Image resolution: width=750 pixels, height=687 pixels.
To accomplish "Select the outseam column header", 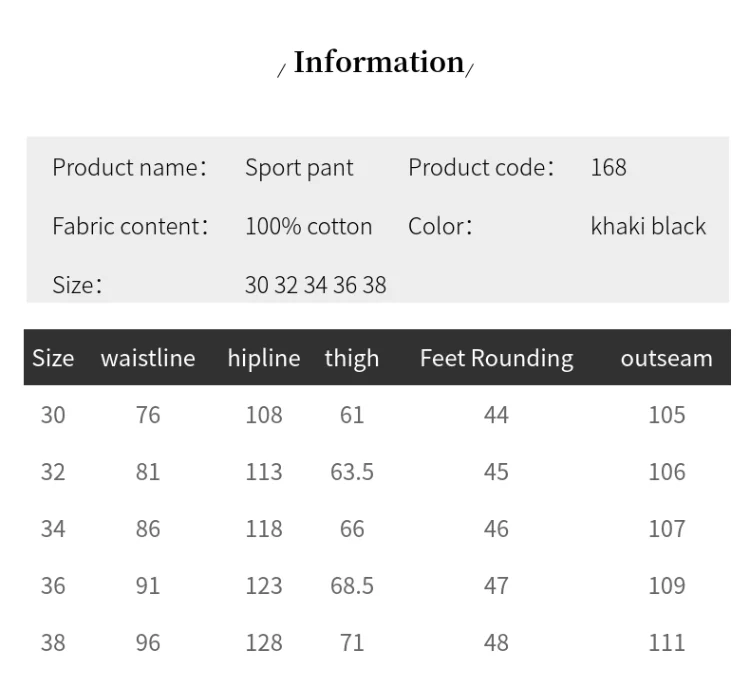I will coord(666,358).
